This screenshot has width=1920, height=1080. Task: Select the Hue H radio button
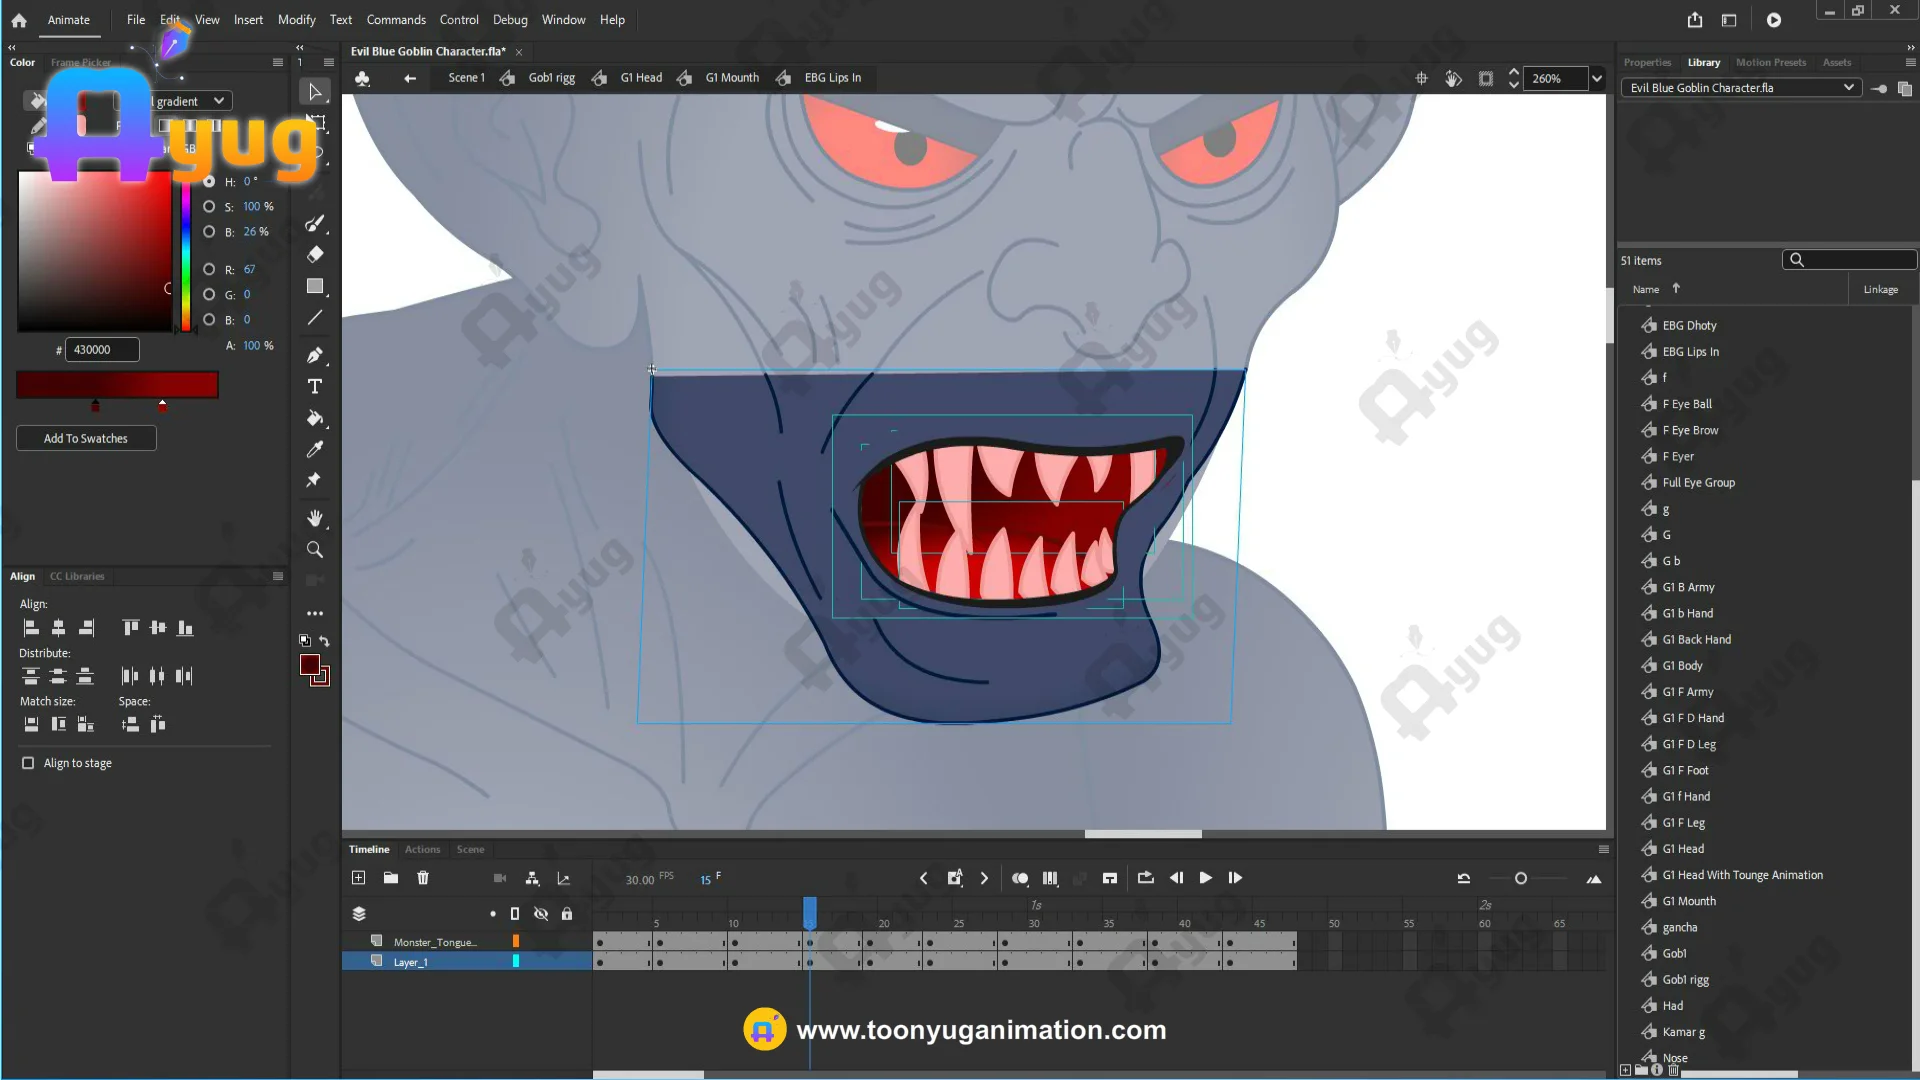[209, 182]
